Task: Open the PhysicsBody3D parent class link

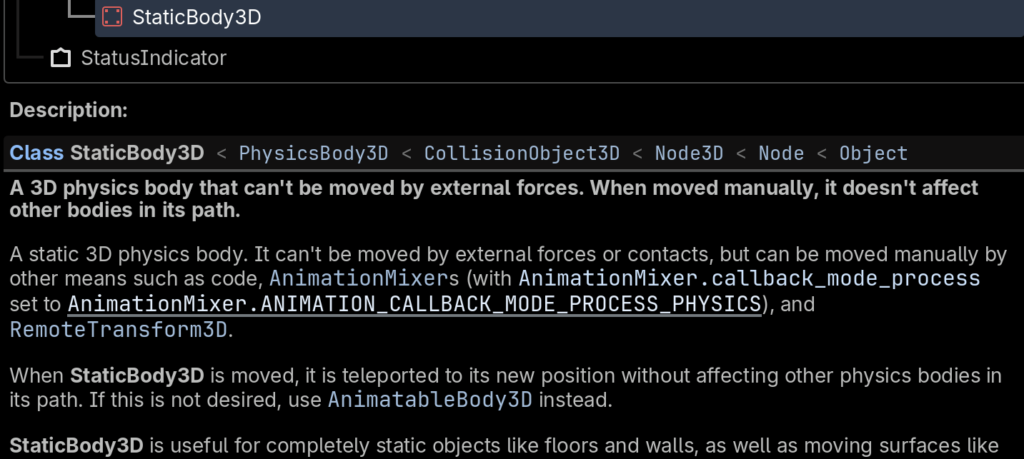Action: pos(313,153)
